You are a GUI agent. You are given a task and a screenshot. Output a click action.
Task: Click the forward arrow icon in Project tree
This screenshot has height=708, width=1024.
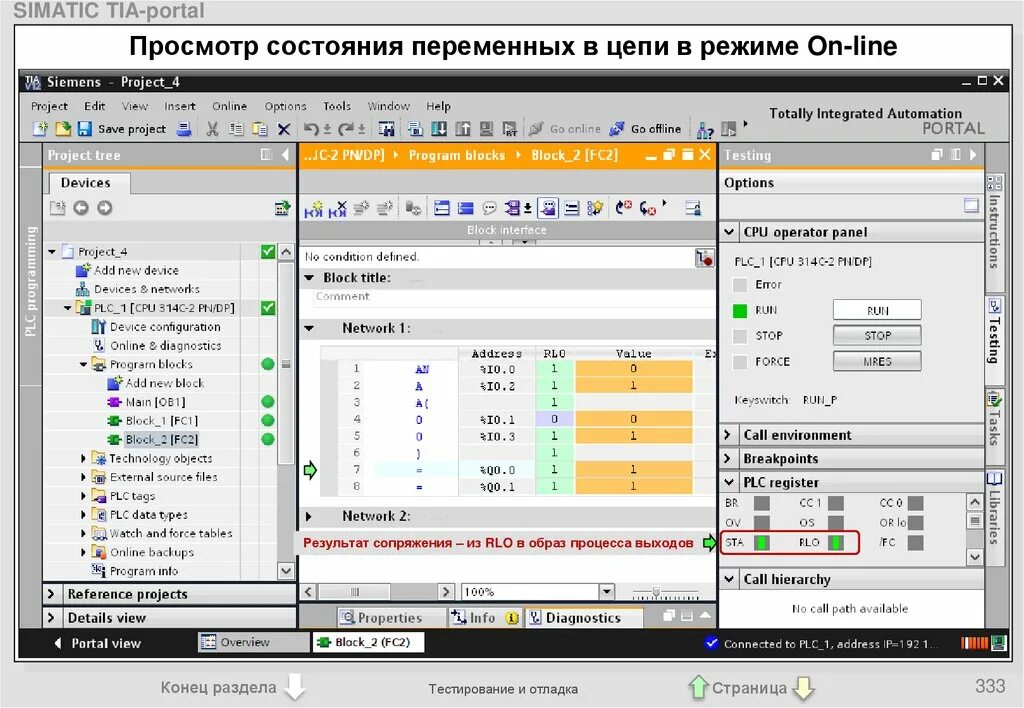[x=104, y=208]
